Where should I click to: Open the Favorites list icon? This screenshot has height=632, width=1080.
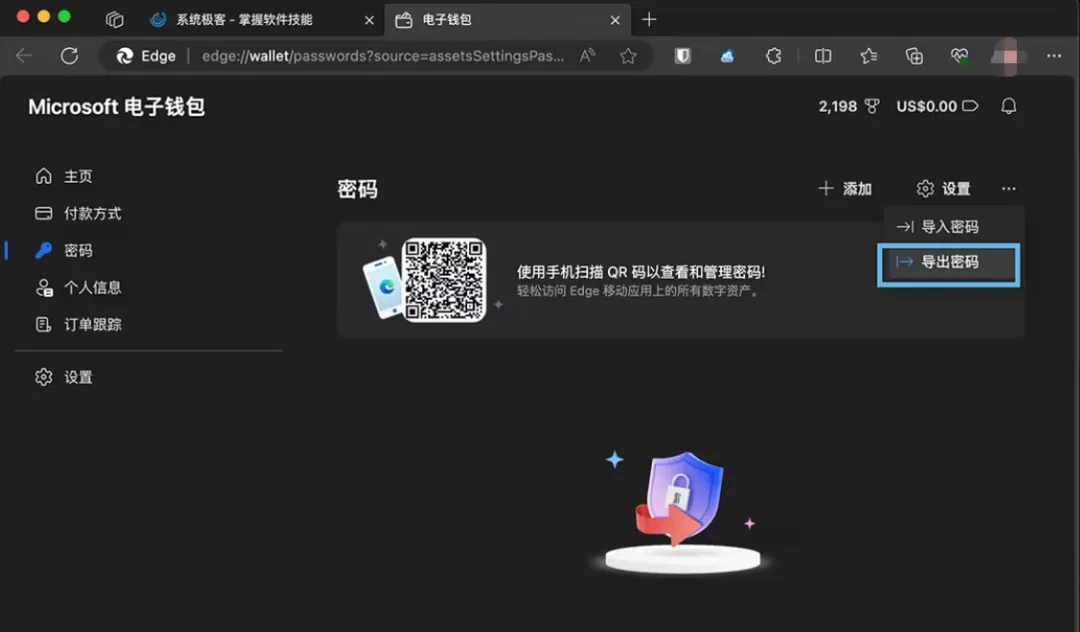click(869, 56)
